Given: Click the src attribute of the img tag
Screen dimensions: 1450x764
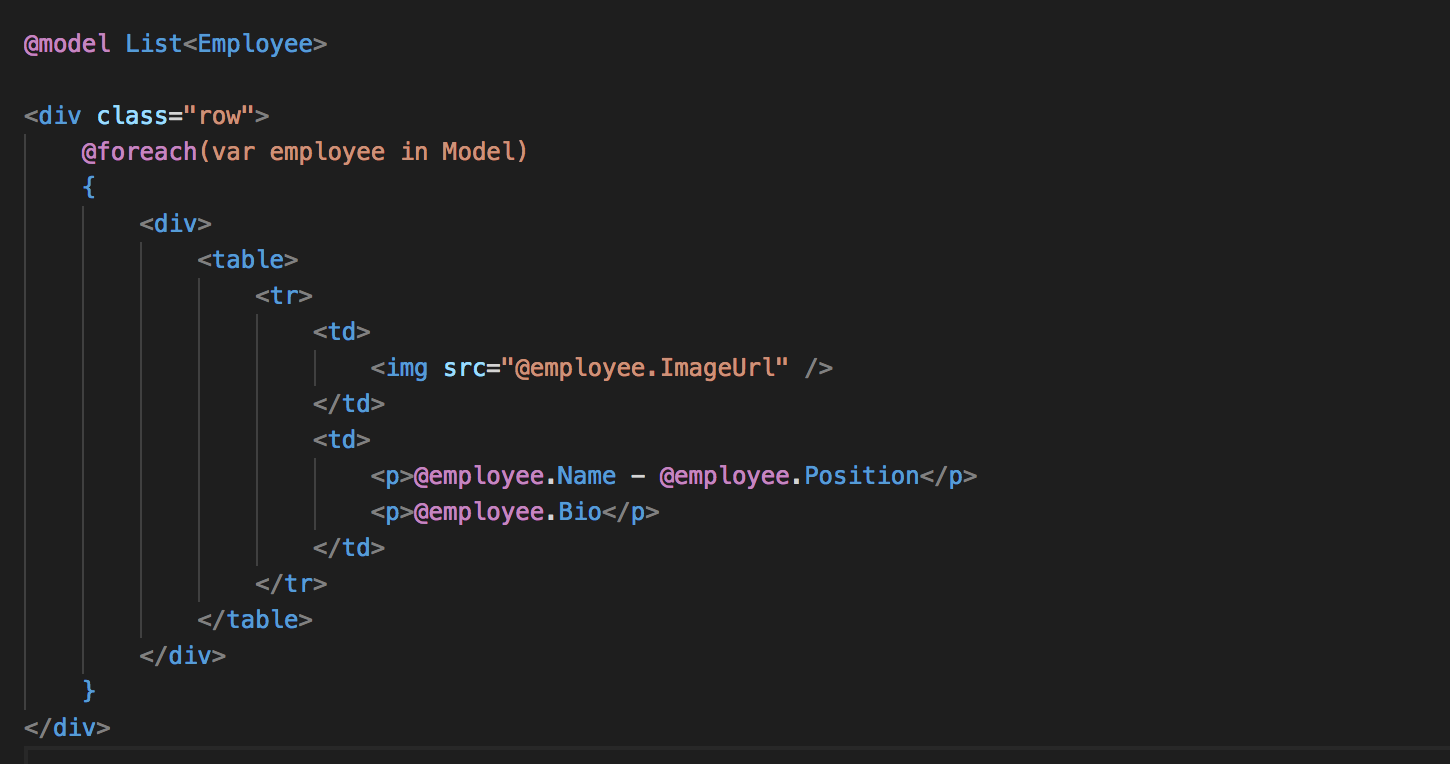Looking at the screenshot, I should 464,368.
